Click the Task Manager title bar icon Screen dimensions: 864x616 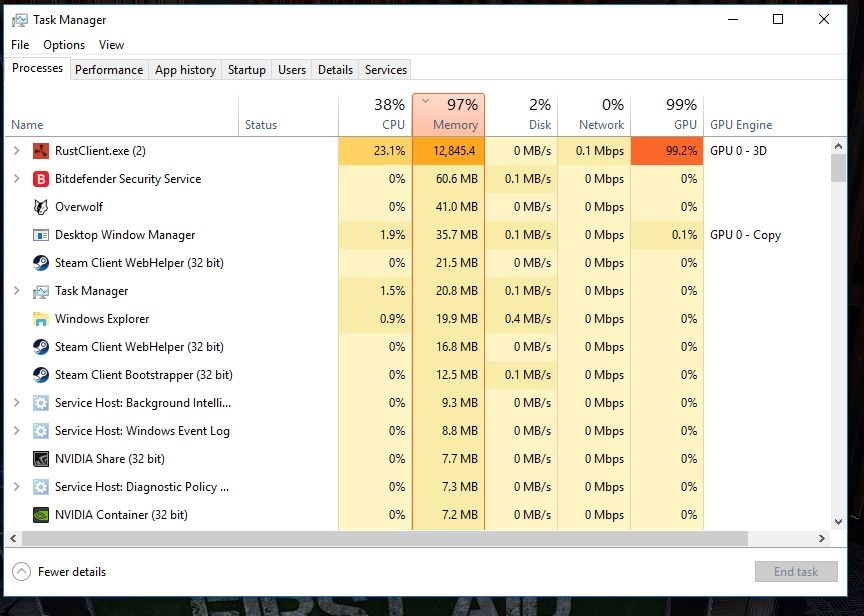20,20
